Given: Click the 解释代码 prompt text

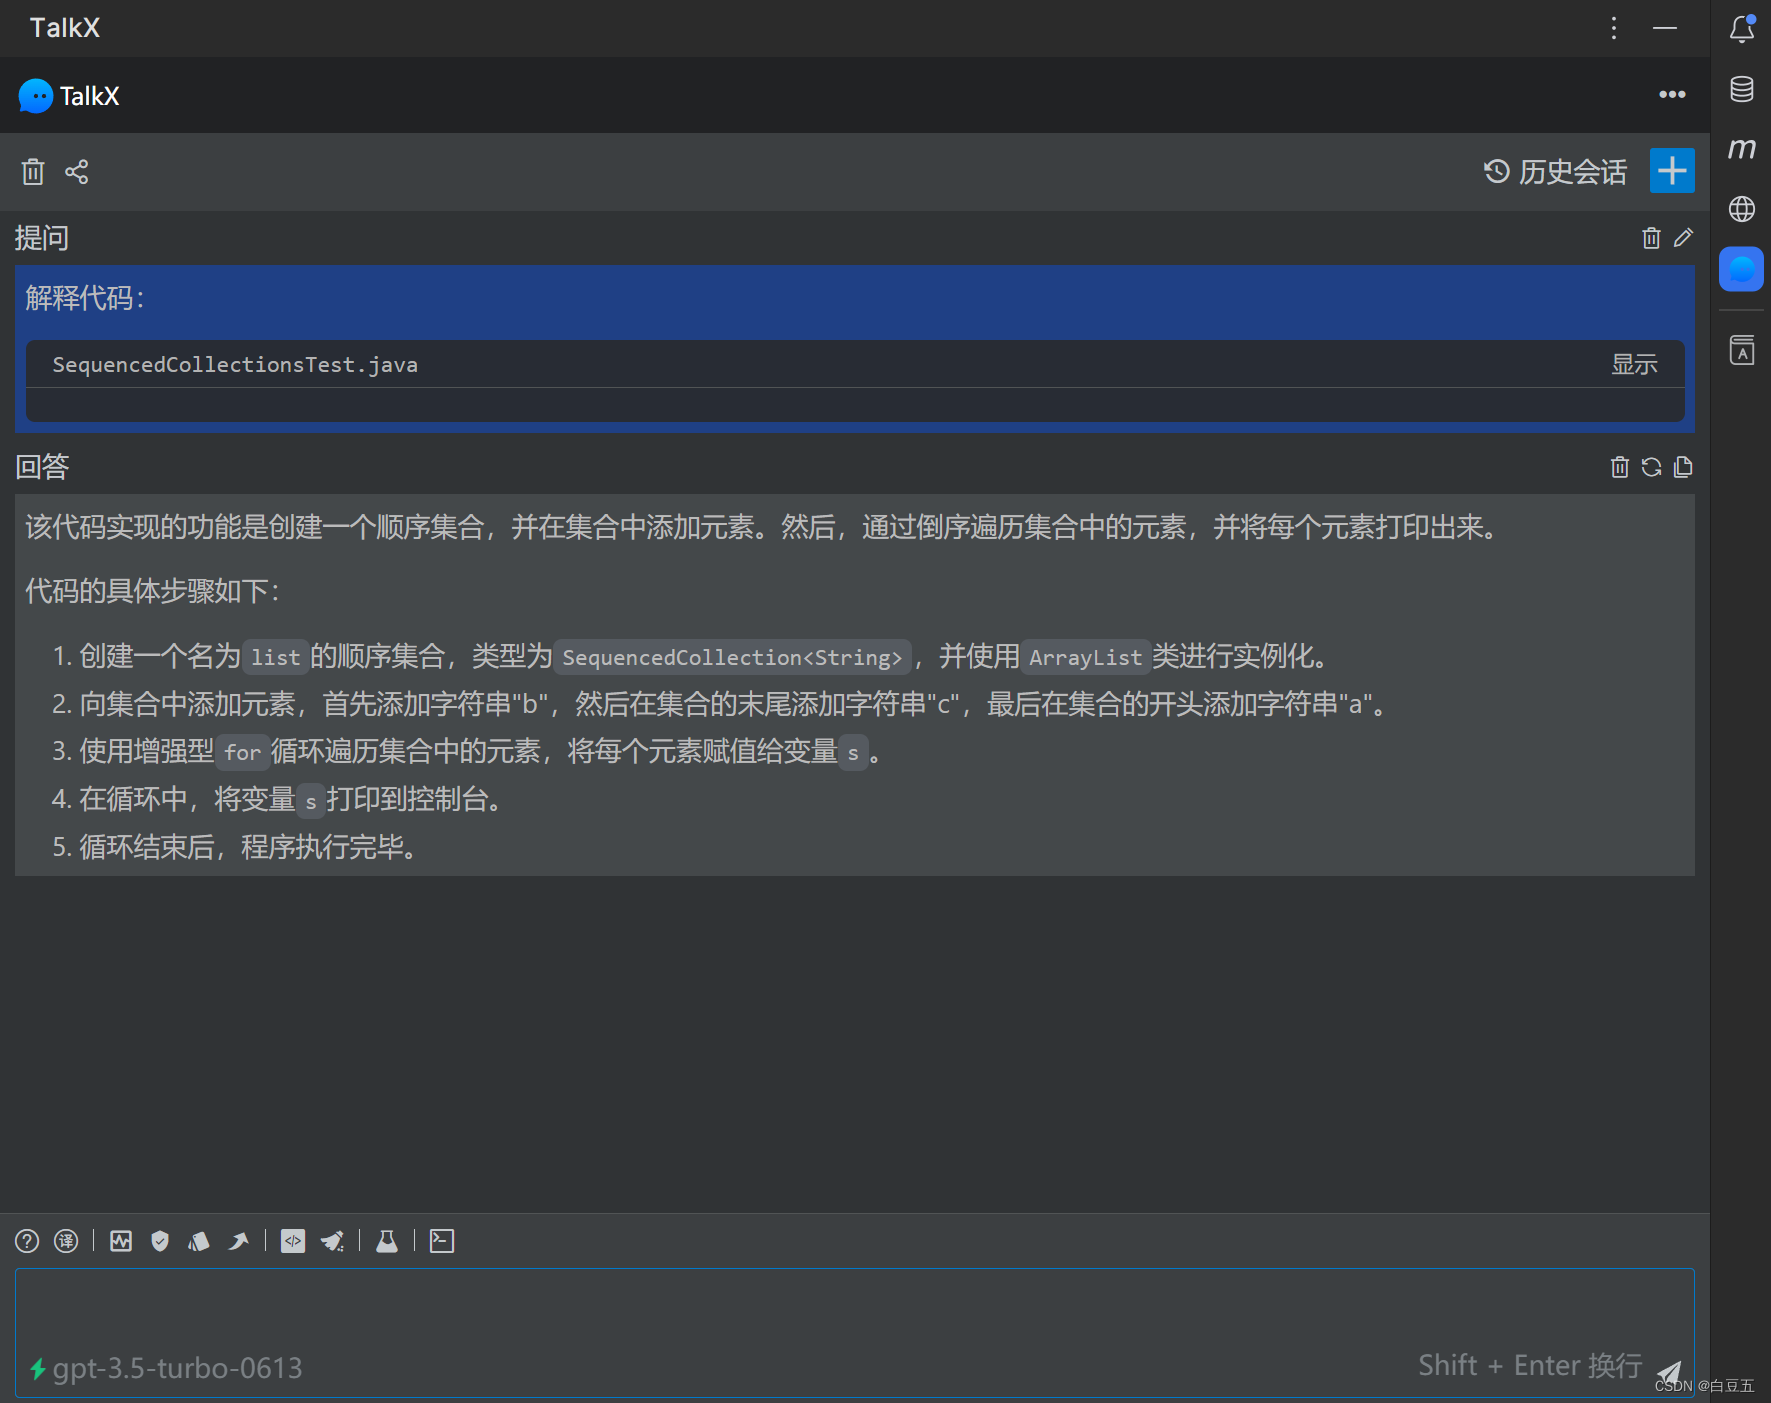Looking at the screenshot, I should pyautogui.click(x=85, y=298).
